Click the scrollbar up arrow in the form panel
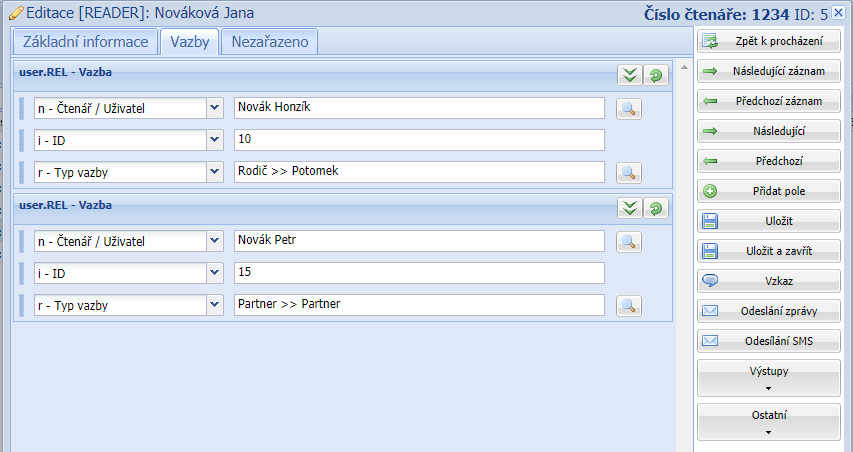 pos(683,68)
